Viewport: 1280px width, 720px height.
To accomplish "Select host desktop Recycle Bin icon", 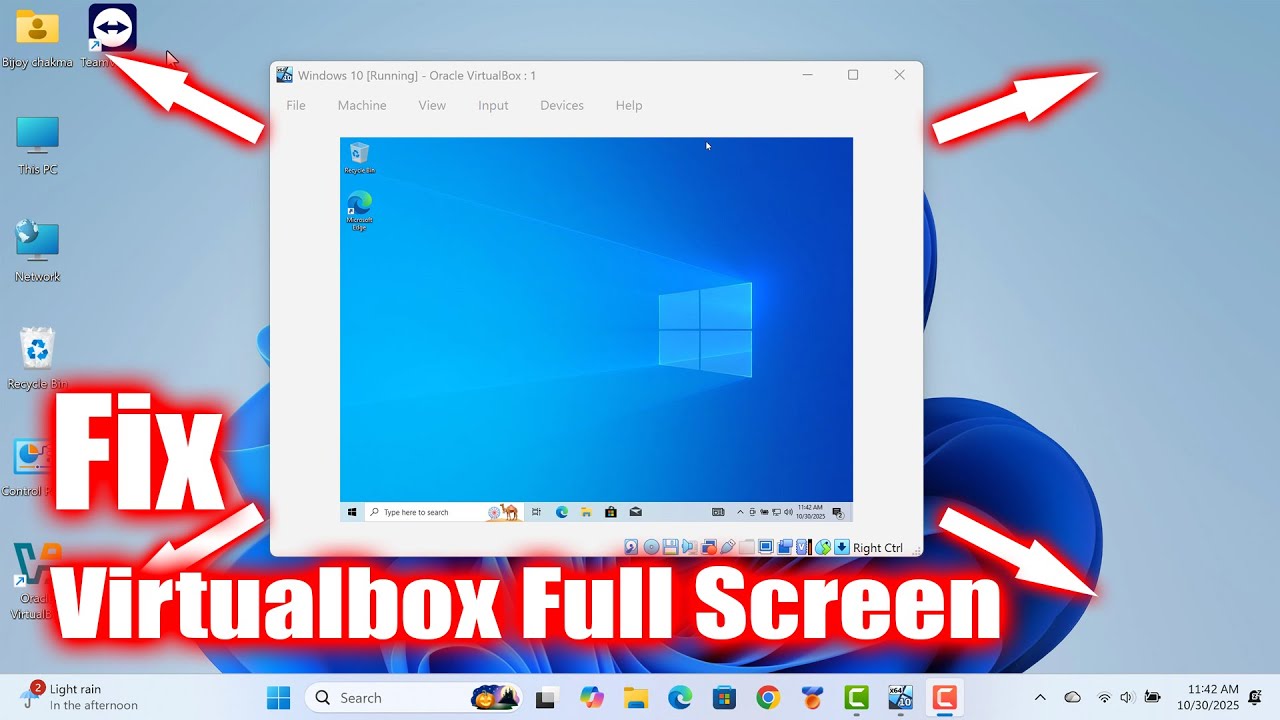I will click(x=37, y=358).
